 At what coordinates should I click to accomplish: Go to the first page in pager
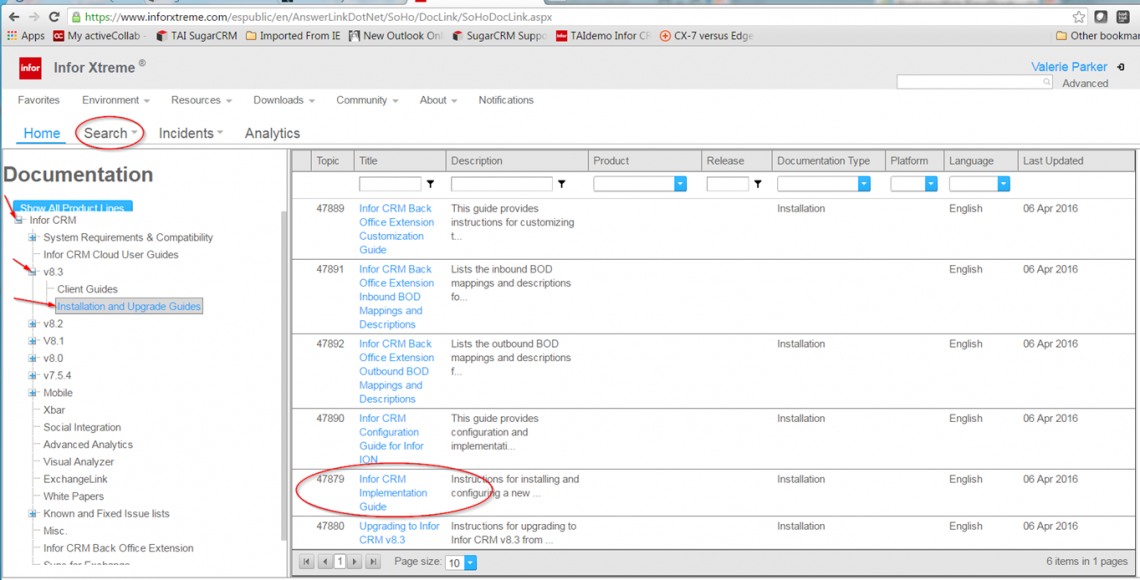point(307,562)
